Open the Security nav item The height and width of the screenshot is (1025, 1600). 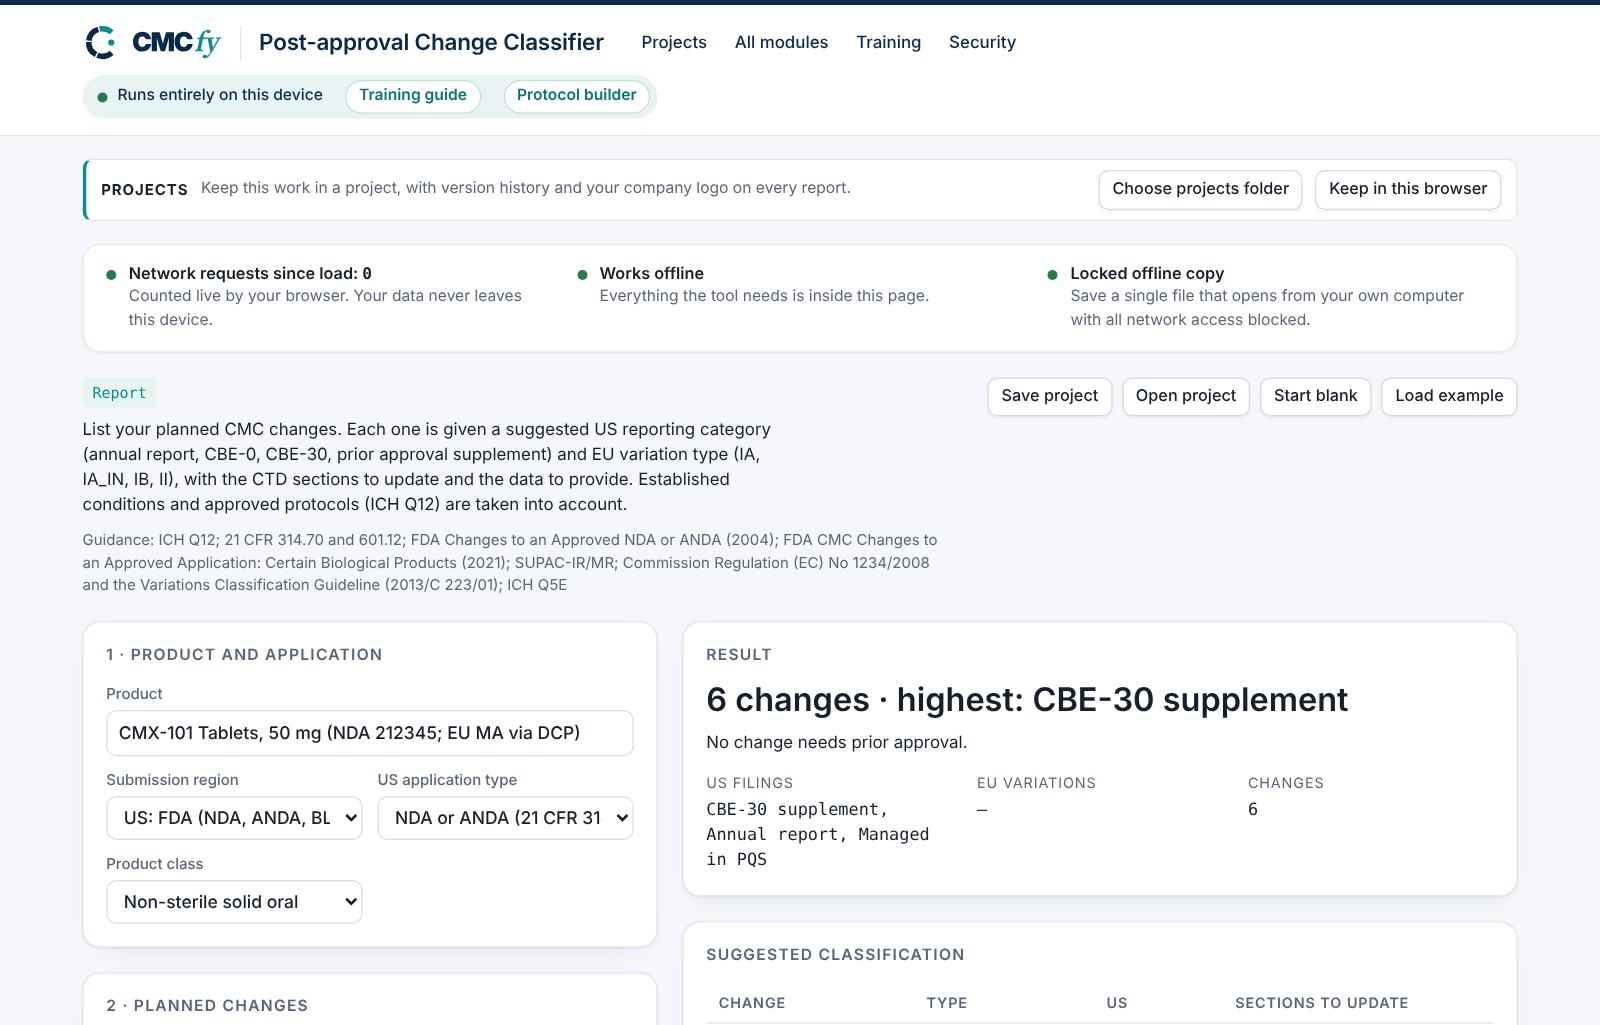point(982,42)
